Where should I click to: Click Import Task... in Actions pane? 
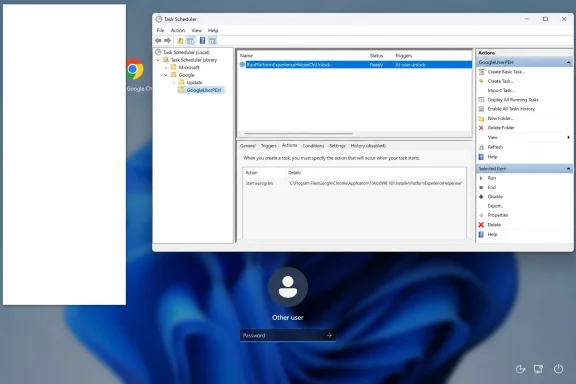[x=501, y=90]
